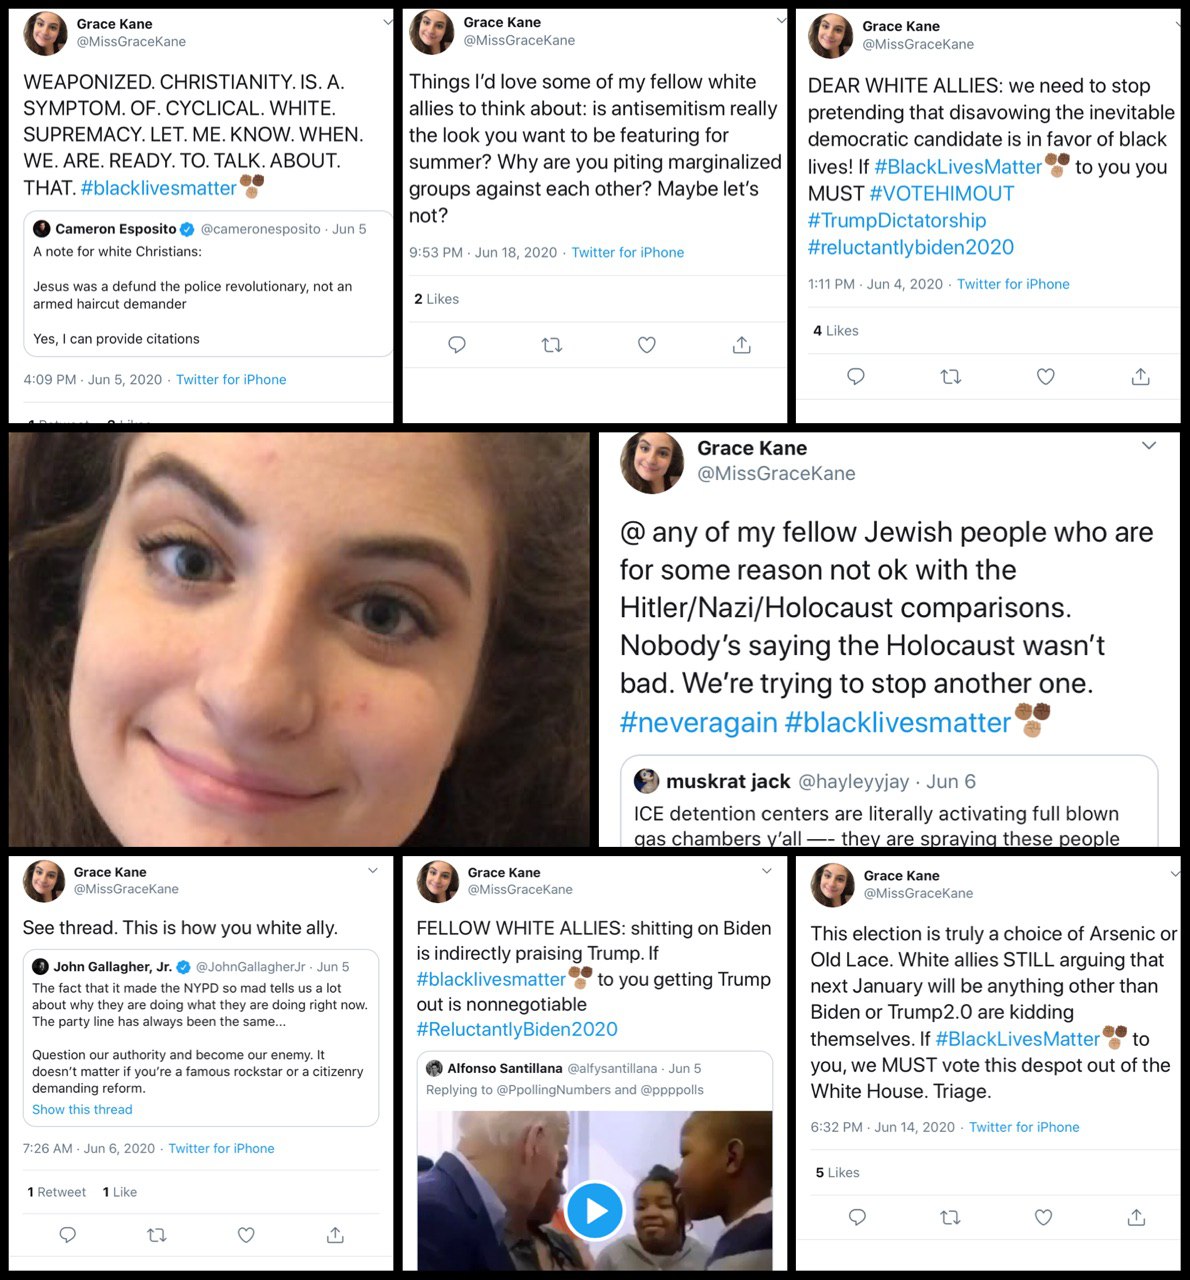Viewport: 1190px width, 1280px height.
Task: Share the 'See thread' tweet
Action: click(x=335, y=1235)
